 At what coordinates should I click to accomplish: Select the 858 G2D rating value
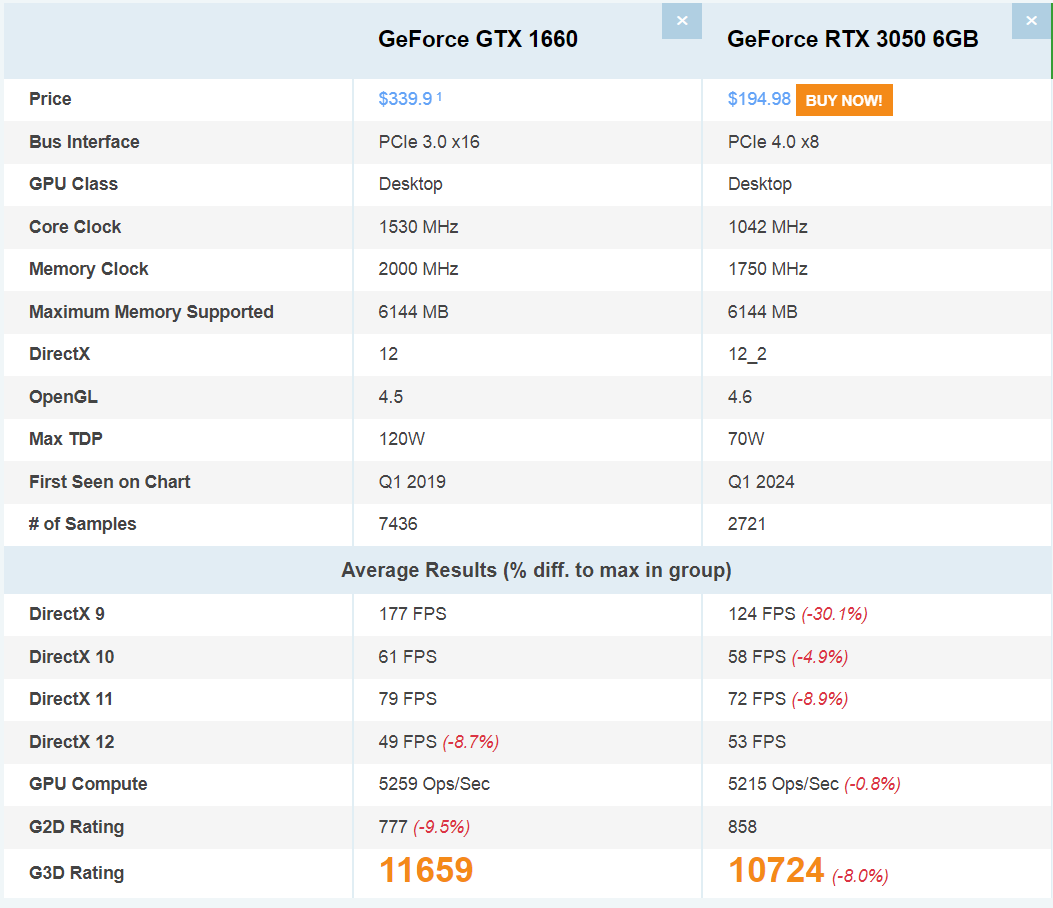[742, 827]
